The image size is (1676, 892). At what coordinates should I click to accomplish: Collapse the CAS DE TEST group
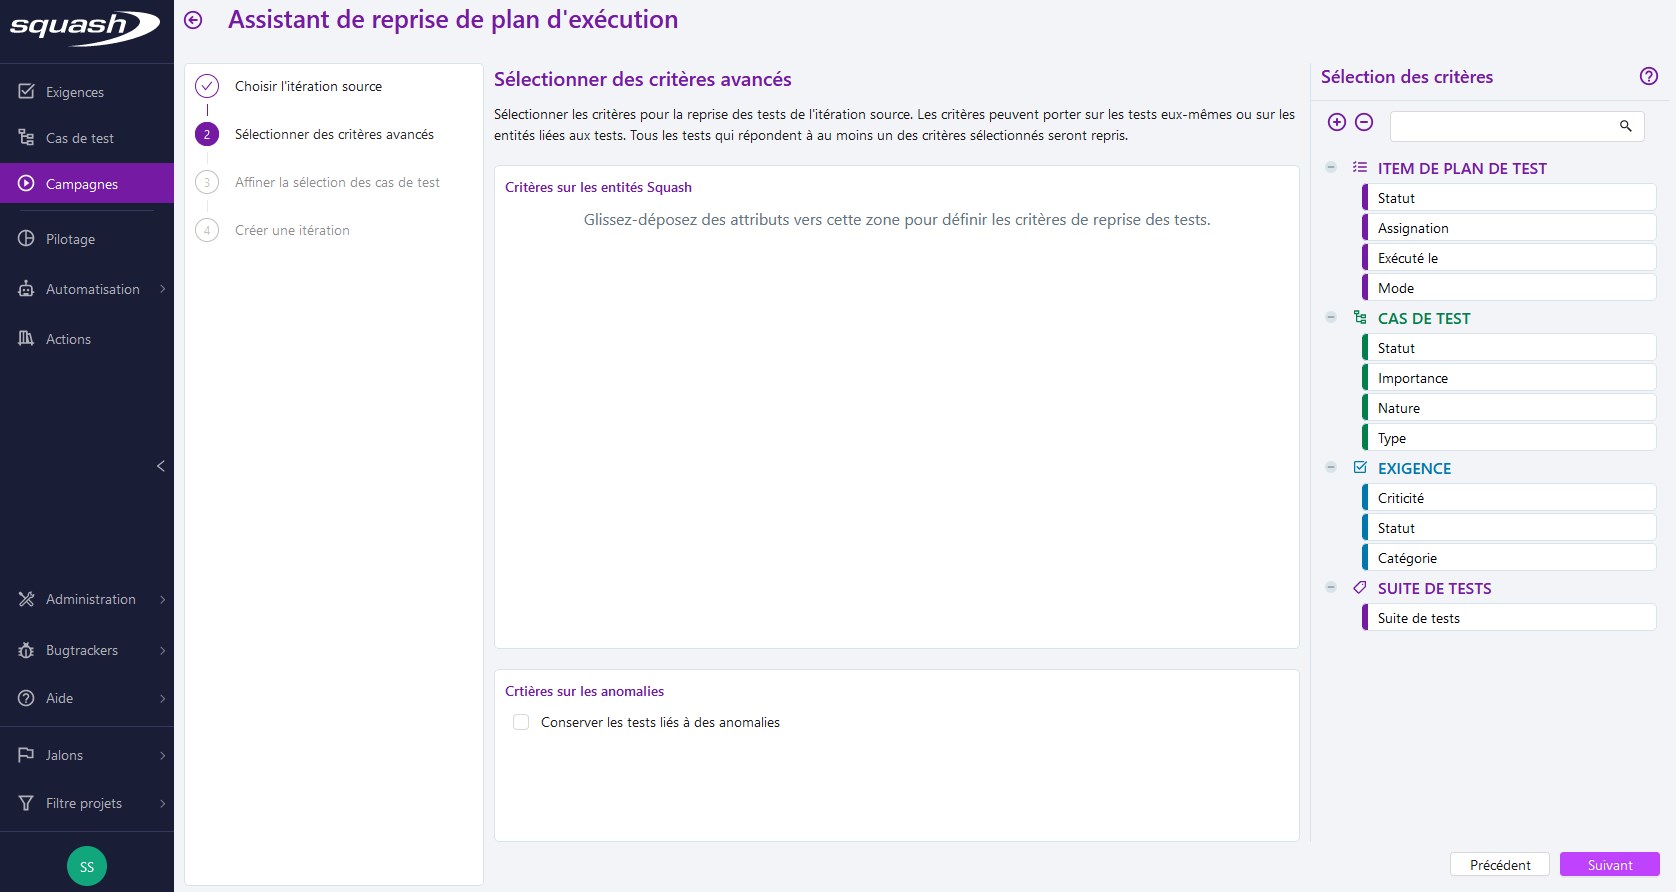point(1331,318)
